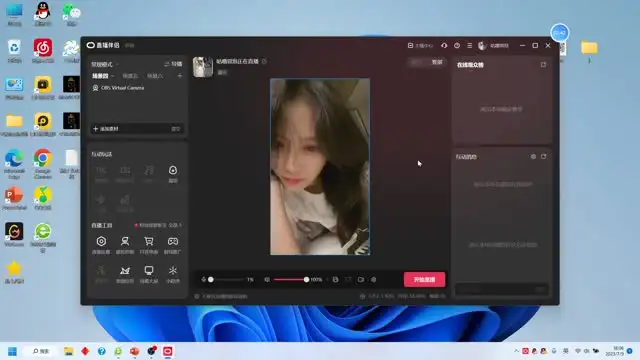The height and width of the screenshot is (360, 640).
Task: Click the recording icon after the 100% slider
Action: pos(335,280)
